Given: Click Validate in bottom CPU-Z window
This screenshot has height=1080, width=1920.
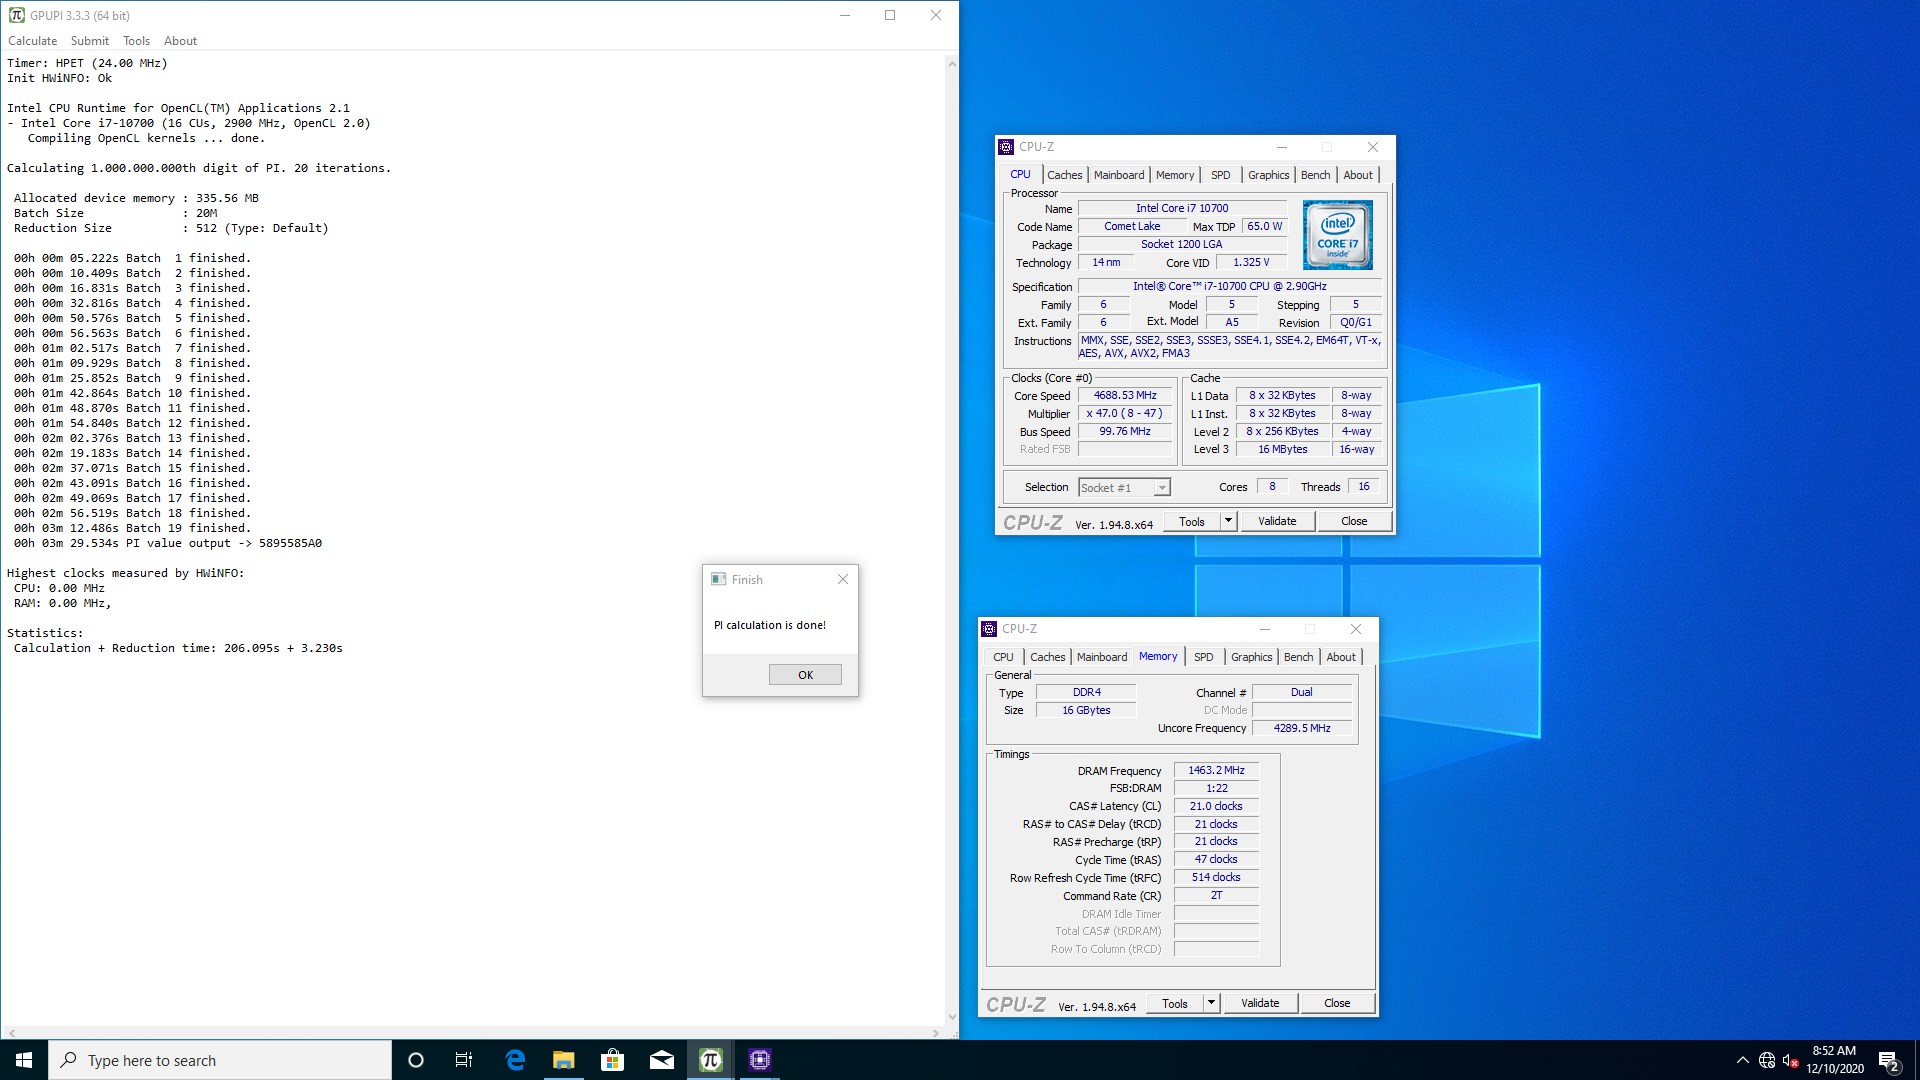Looking at the screenshot, I should point(1260,1003).
